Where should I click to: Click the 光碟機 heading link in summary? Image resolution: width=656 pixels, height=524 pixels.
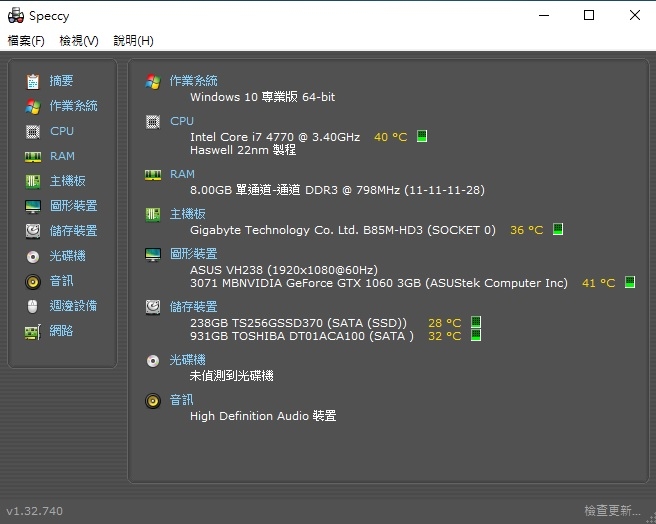tap(187, 360)
